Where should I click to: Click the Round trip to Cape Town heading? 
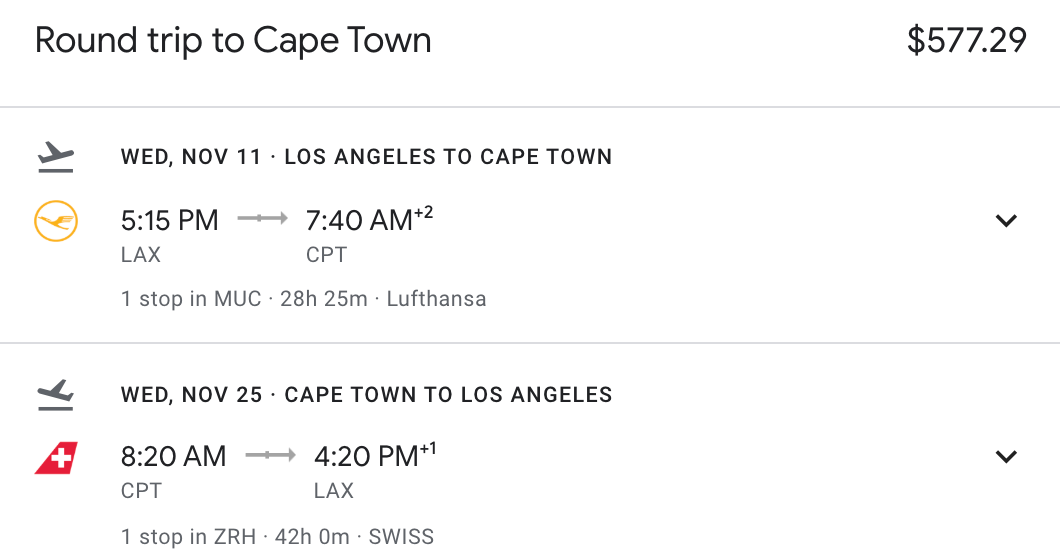233,41
